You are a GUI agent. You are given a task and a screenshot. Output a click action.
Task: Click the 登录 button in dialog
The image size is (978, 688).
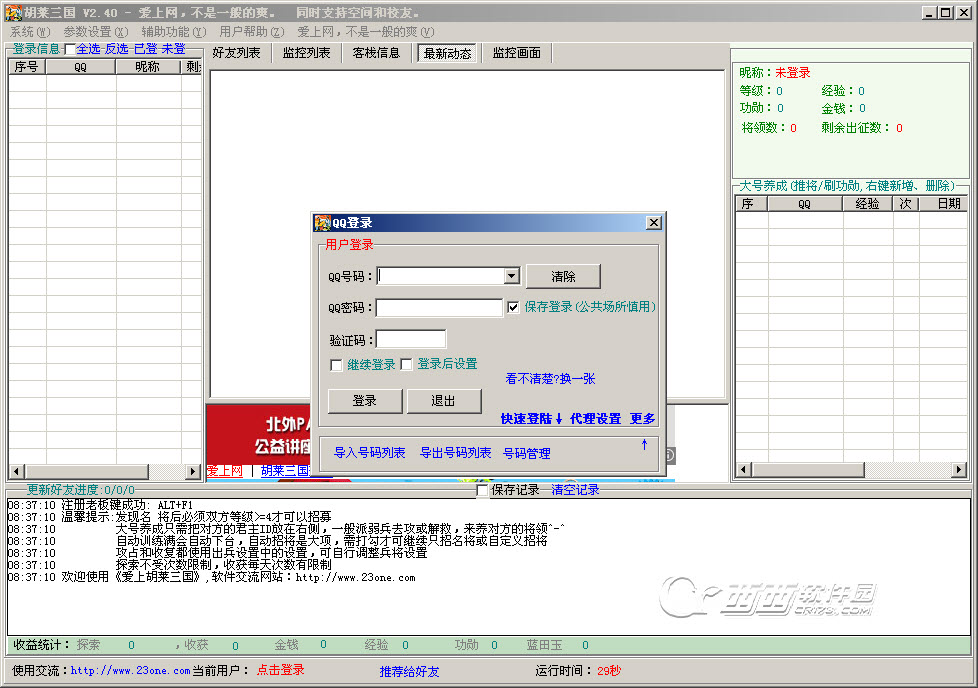[365, 401]
